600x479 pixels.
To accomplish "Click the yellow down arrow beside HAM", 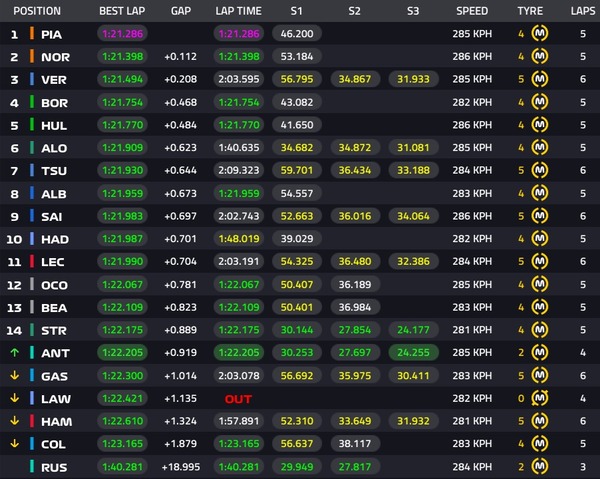I will tap(15, 421).
